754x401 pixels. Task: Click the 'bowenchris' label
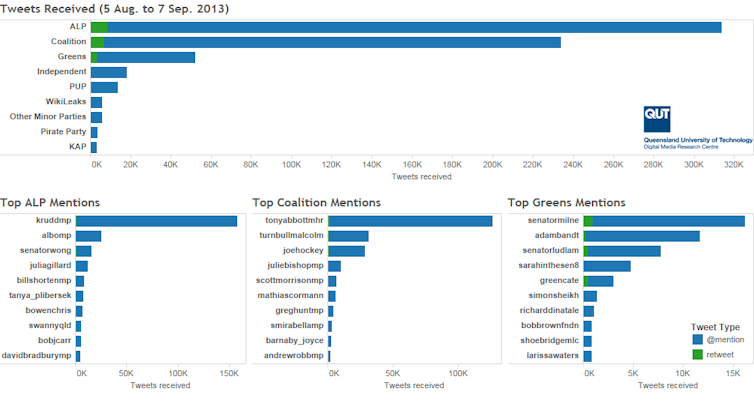click(x=48, y=310)
